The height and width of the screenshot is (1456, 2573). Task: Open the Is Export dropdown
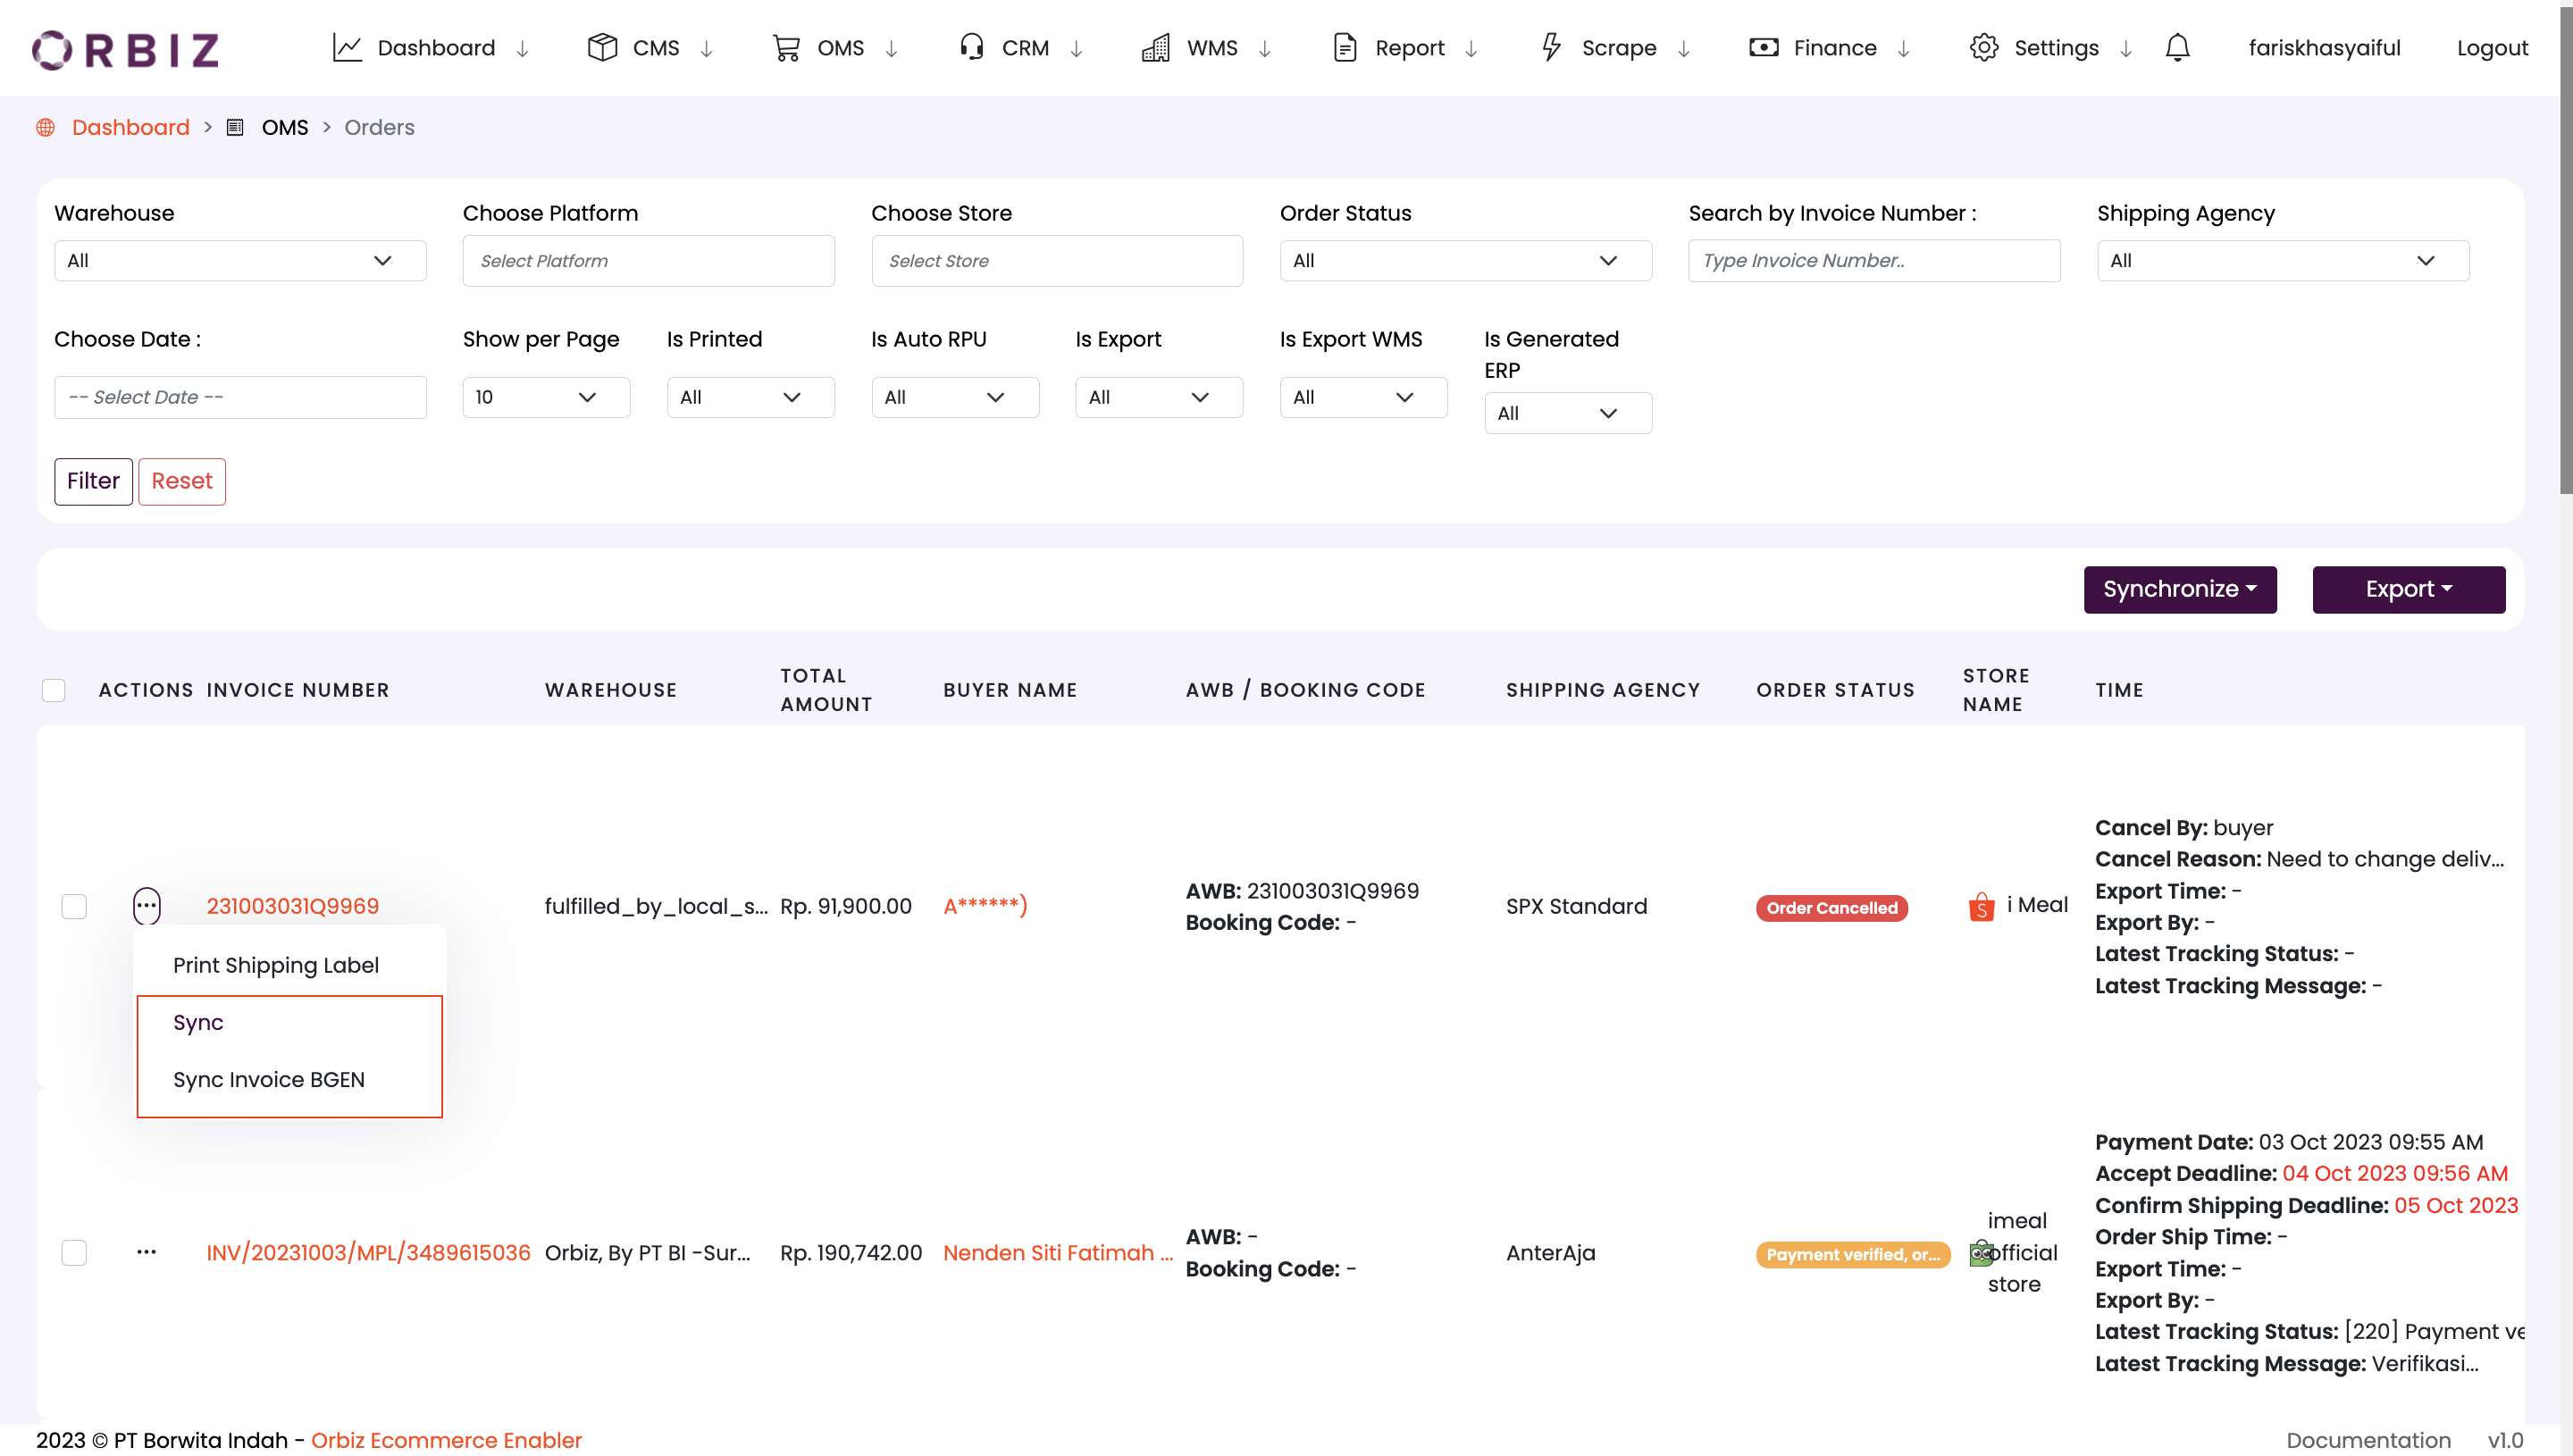coord(1159,397)
